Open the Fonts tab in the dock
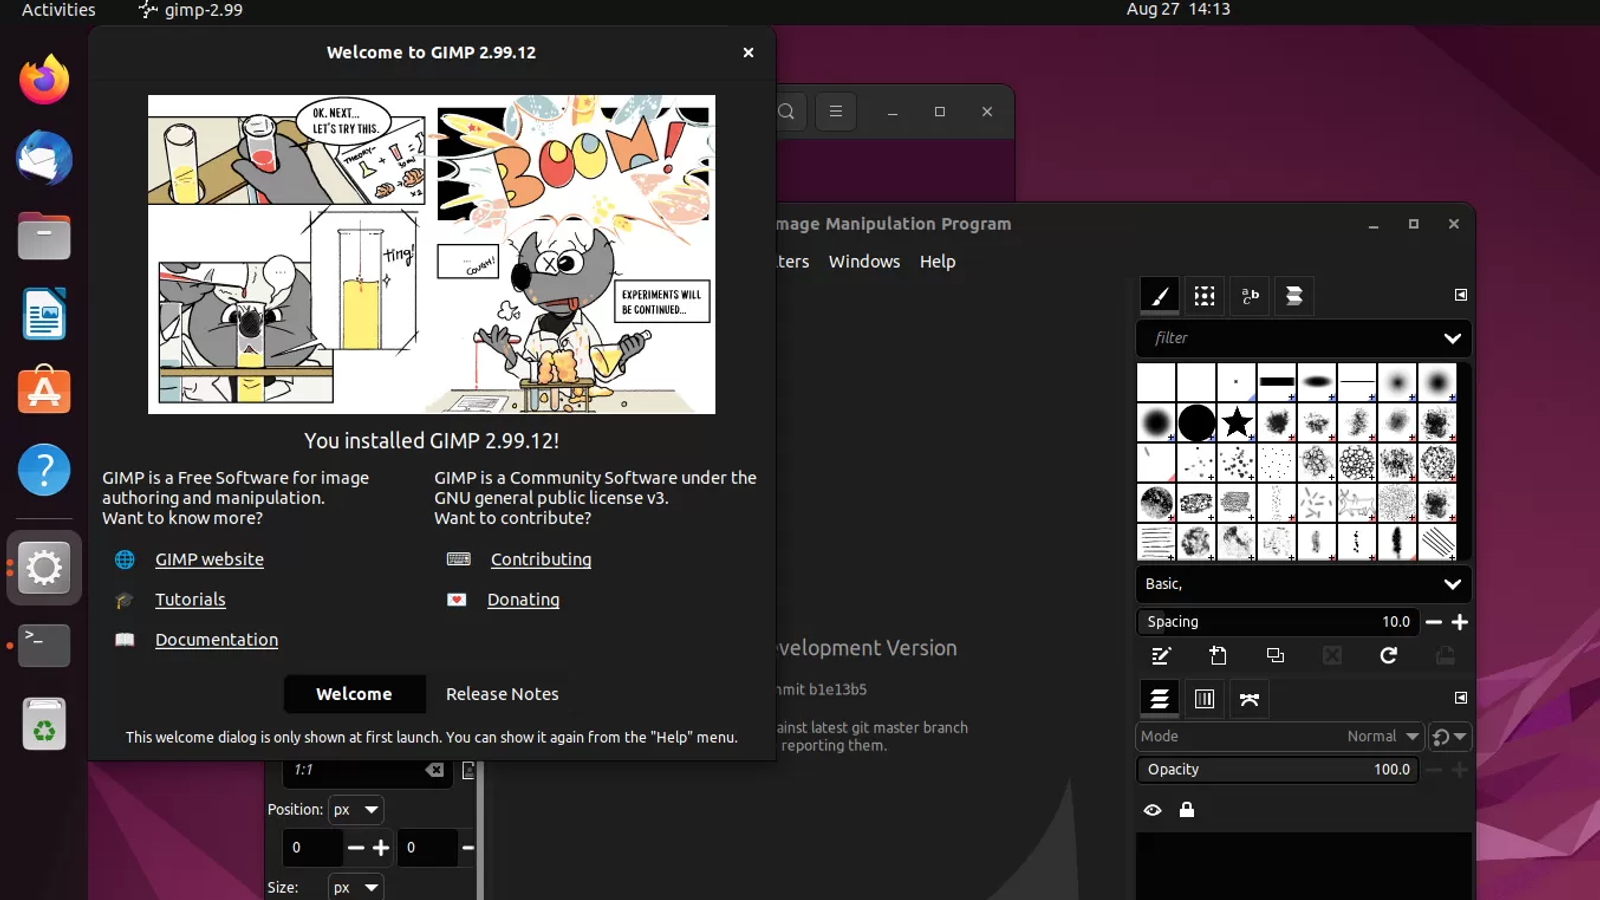 tap(1250, 296)
